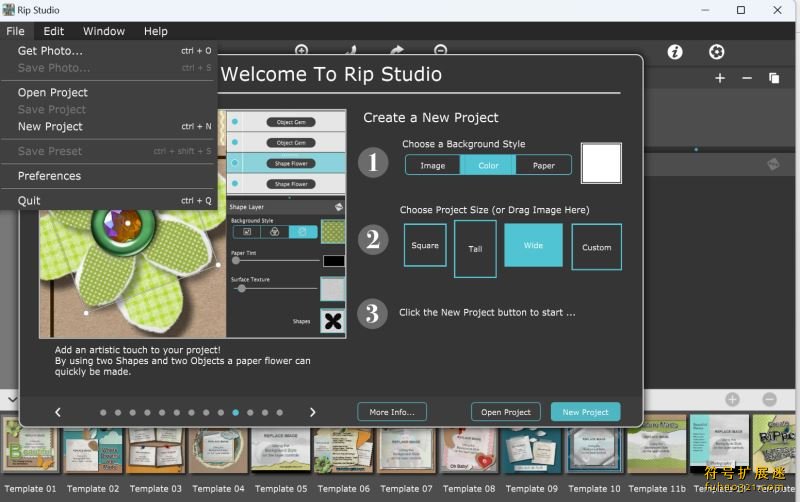Click the New Project button
The height and width of the screenshot is (502, 800).
point(585,412)
